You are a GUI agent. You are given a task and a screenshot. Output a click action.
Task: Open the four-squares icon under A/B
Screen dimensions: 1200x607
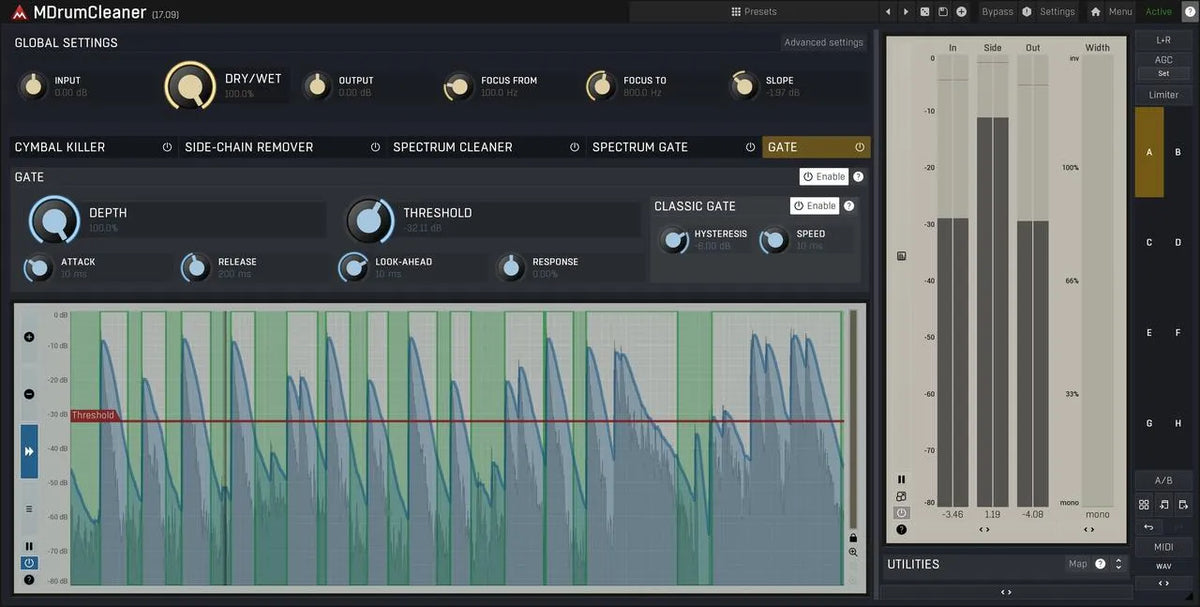[1144, 505]
